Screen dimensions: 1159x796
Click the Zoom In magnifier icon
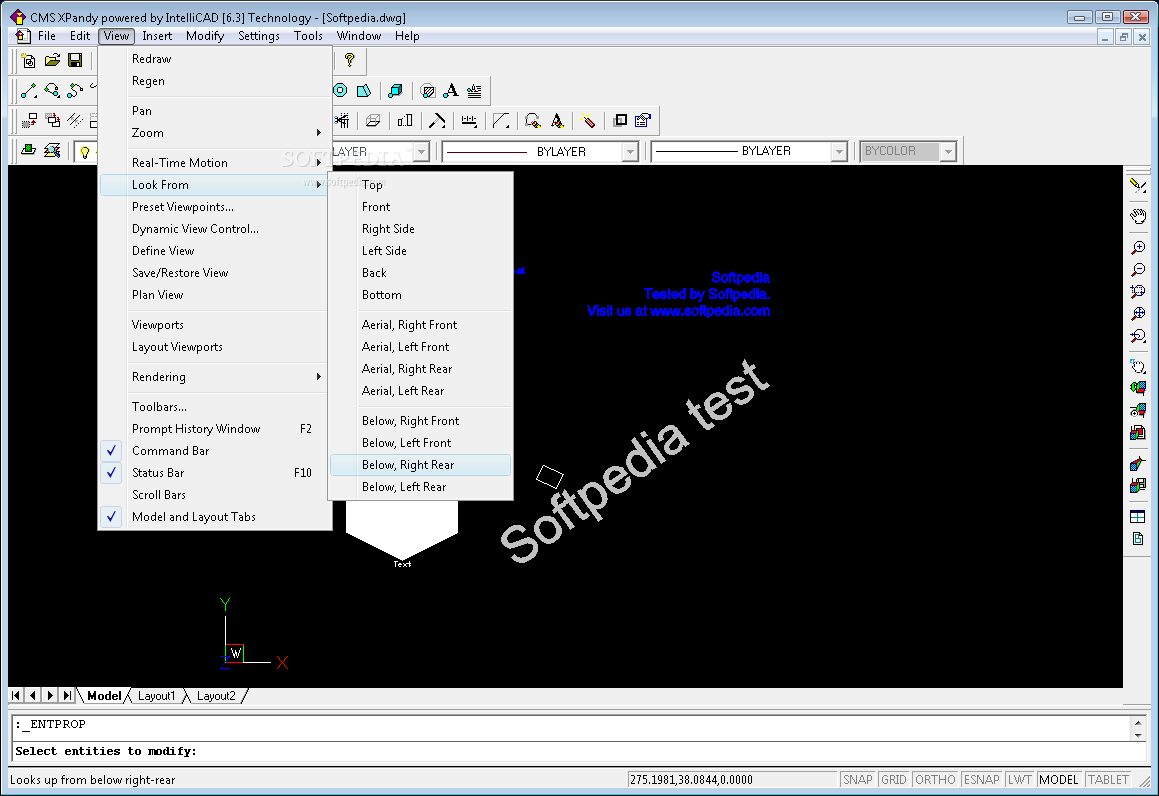click(1138, 248)
